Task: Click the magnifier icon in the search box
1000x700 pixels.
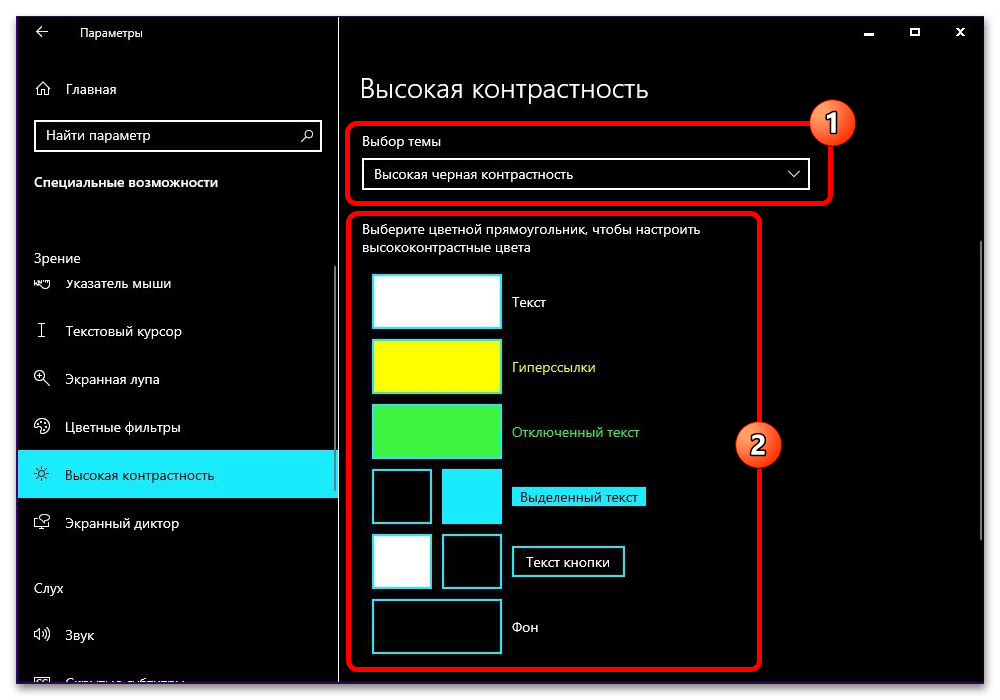Action: point(306,136)
